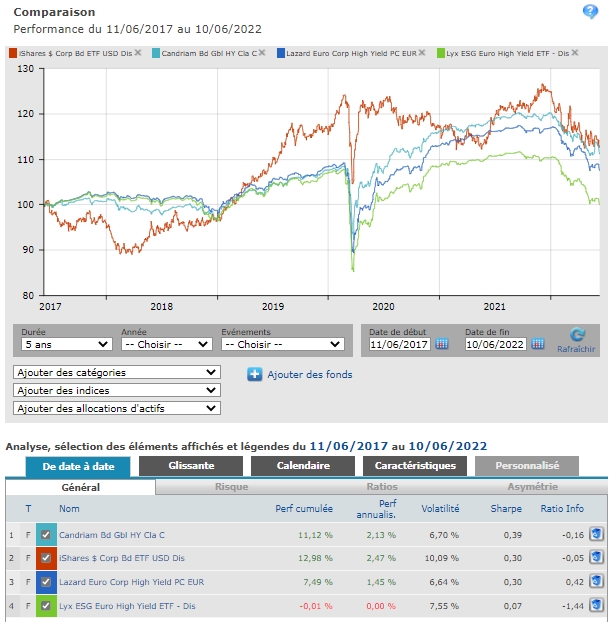This screenshot has height=622, width=614.
Task: Click the Rafraîchir refresh icon
Action: 576,337
